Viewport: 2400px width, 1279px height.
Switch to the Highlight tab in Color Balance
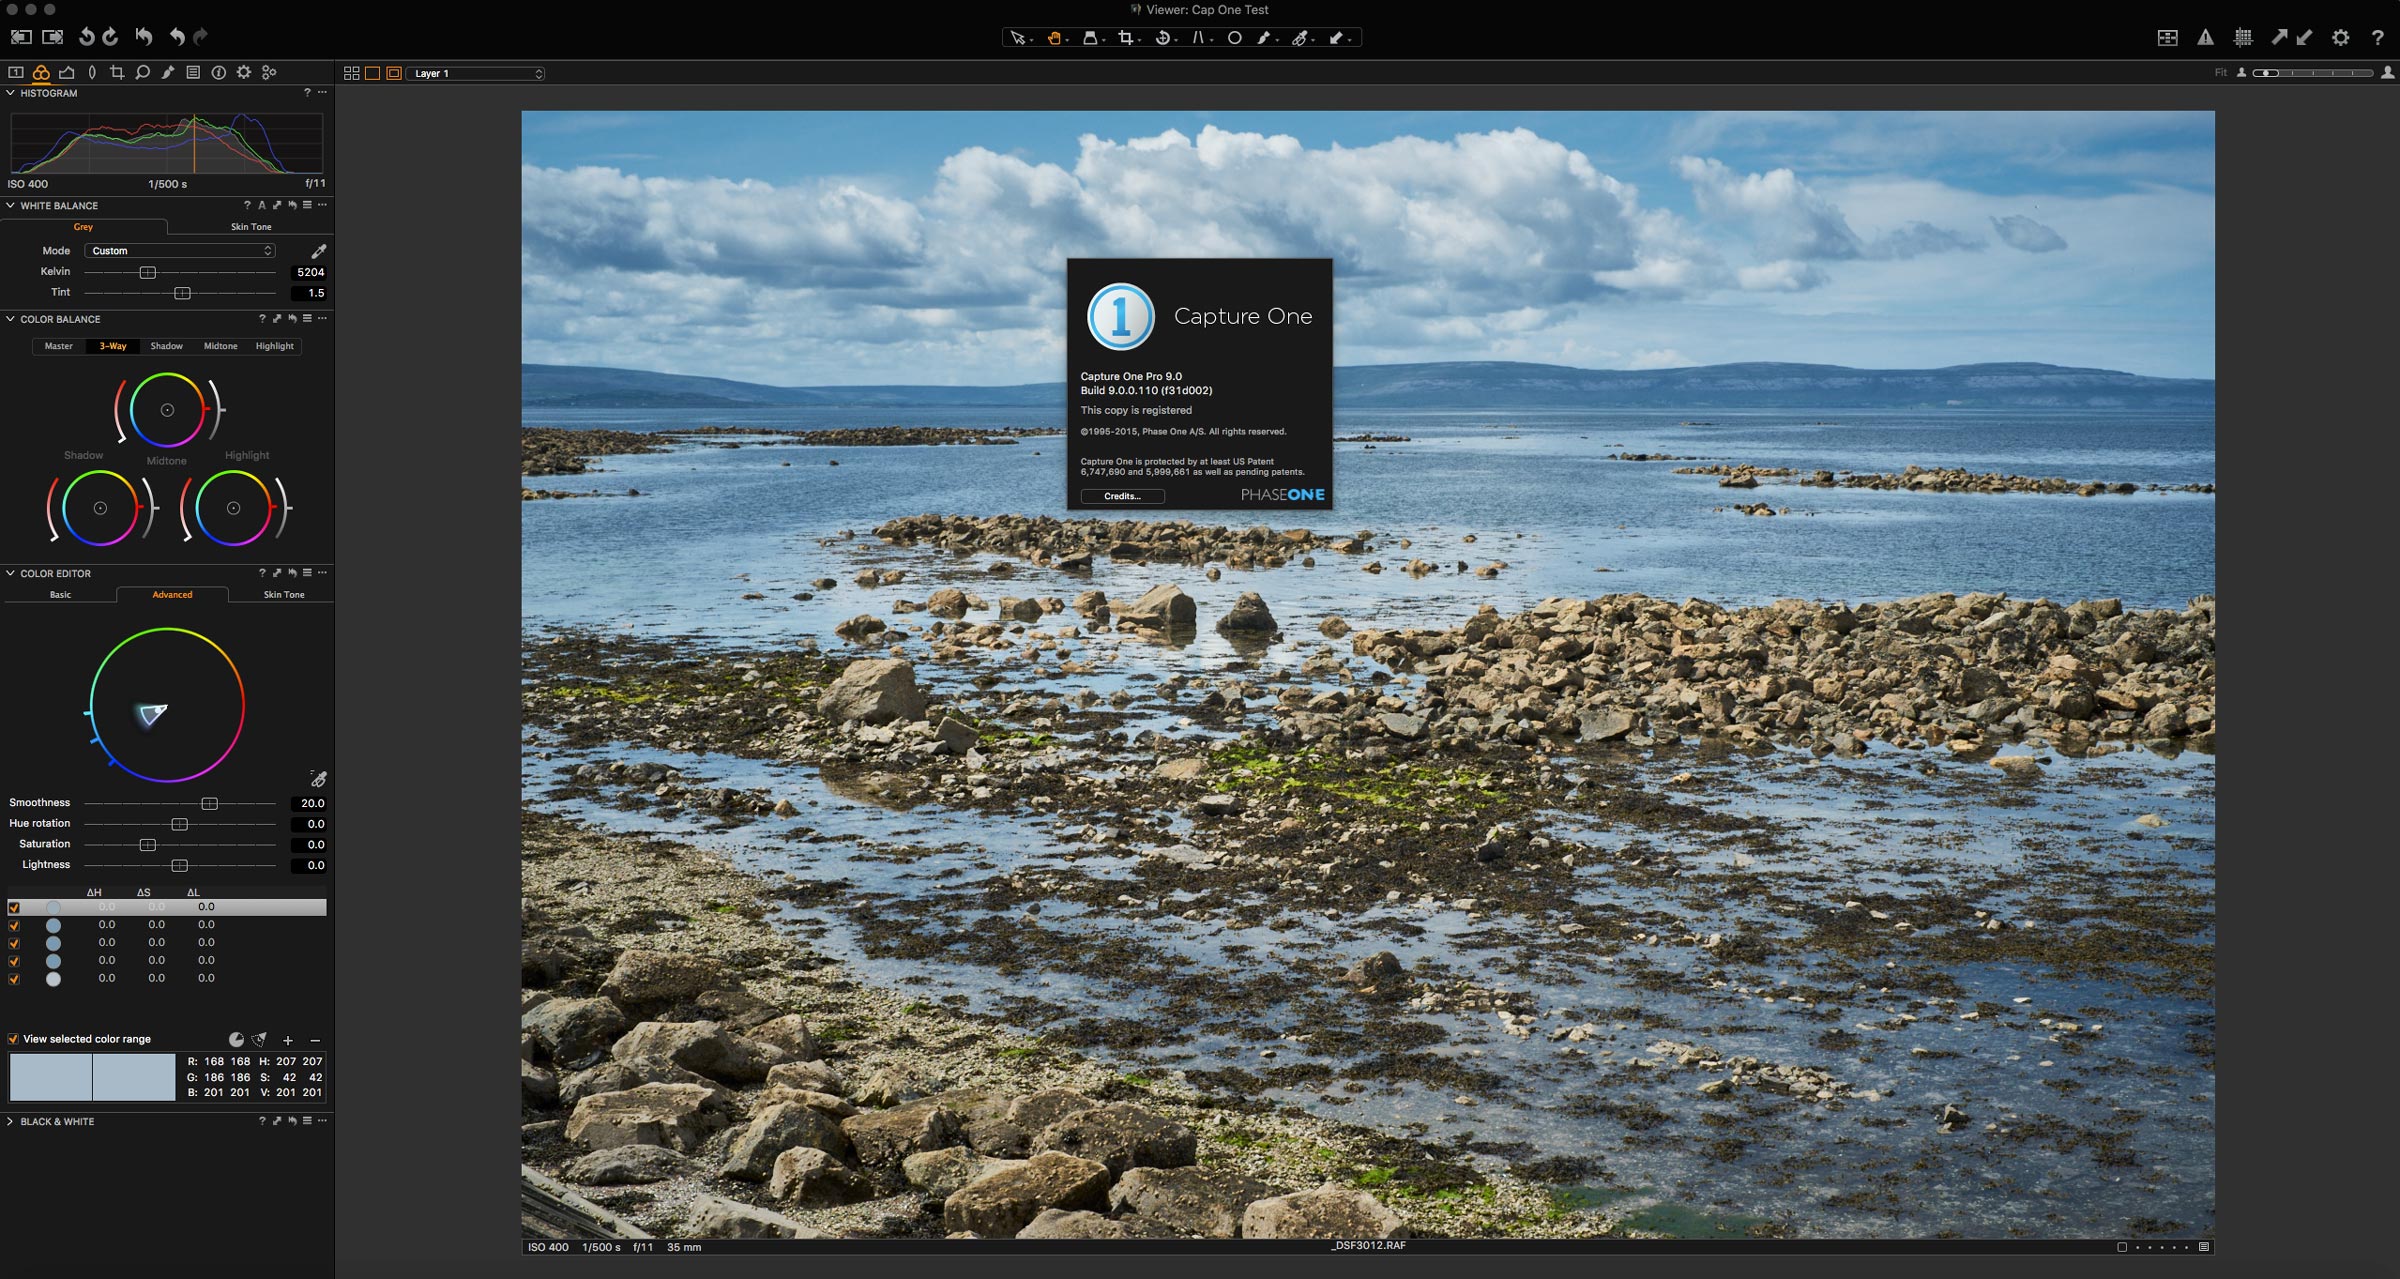274,346
